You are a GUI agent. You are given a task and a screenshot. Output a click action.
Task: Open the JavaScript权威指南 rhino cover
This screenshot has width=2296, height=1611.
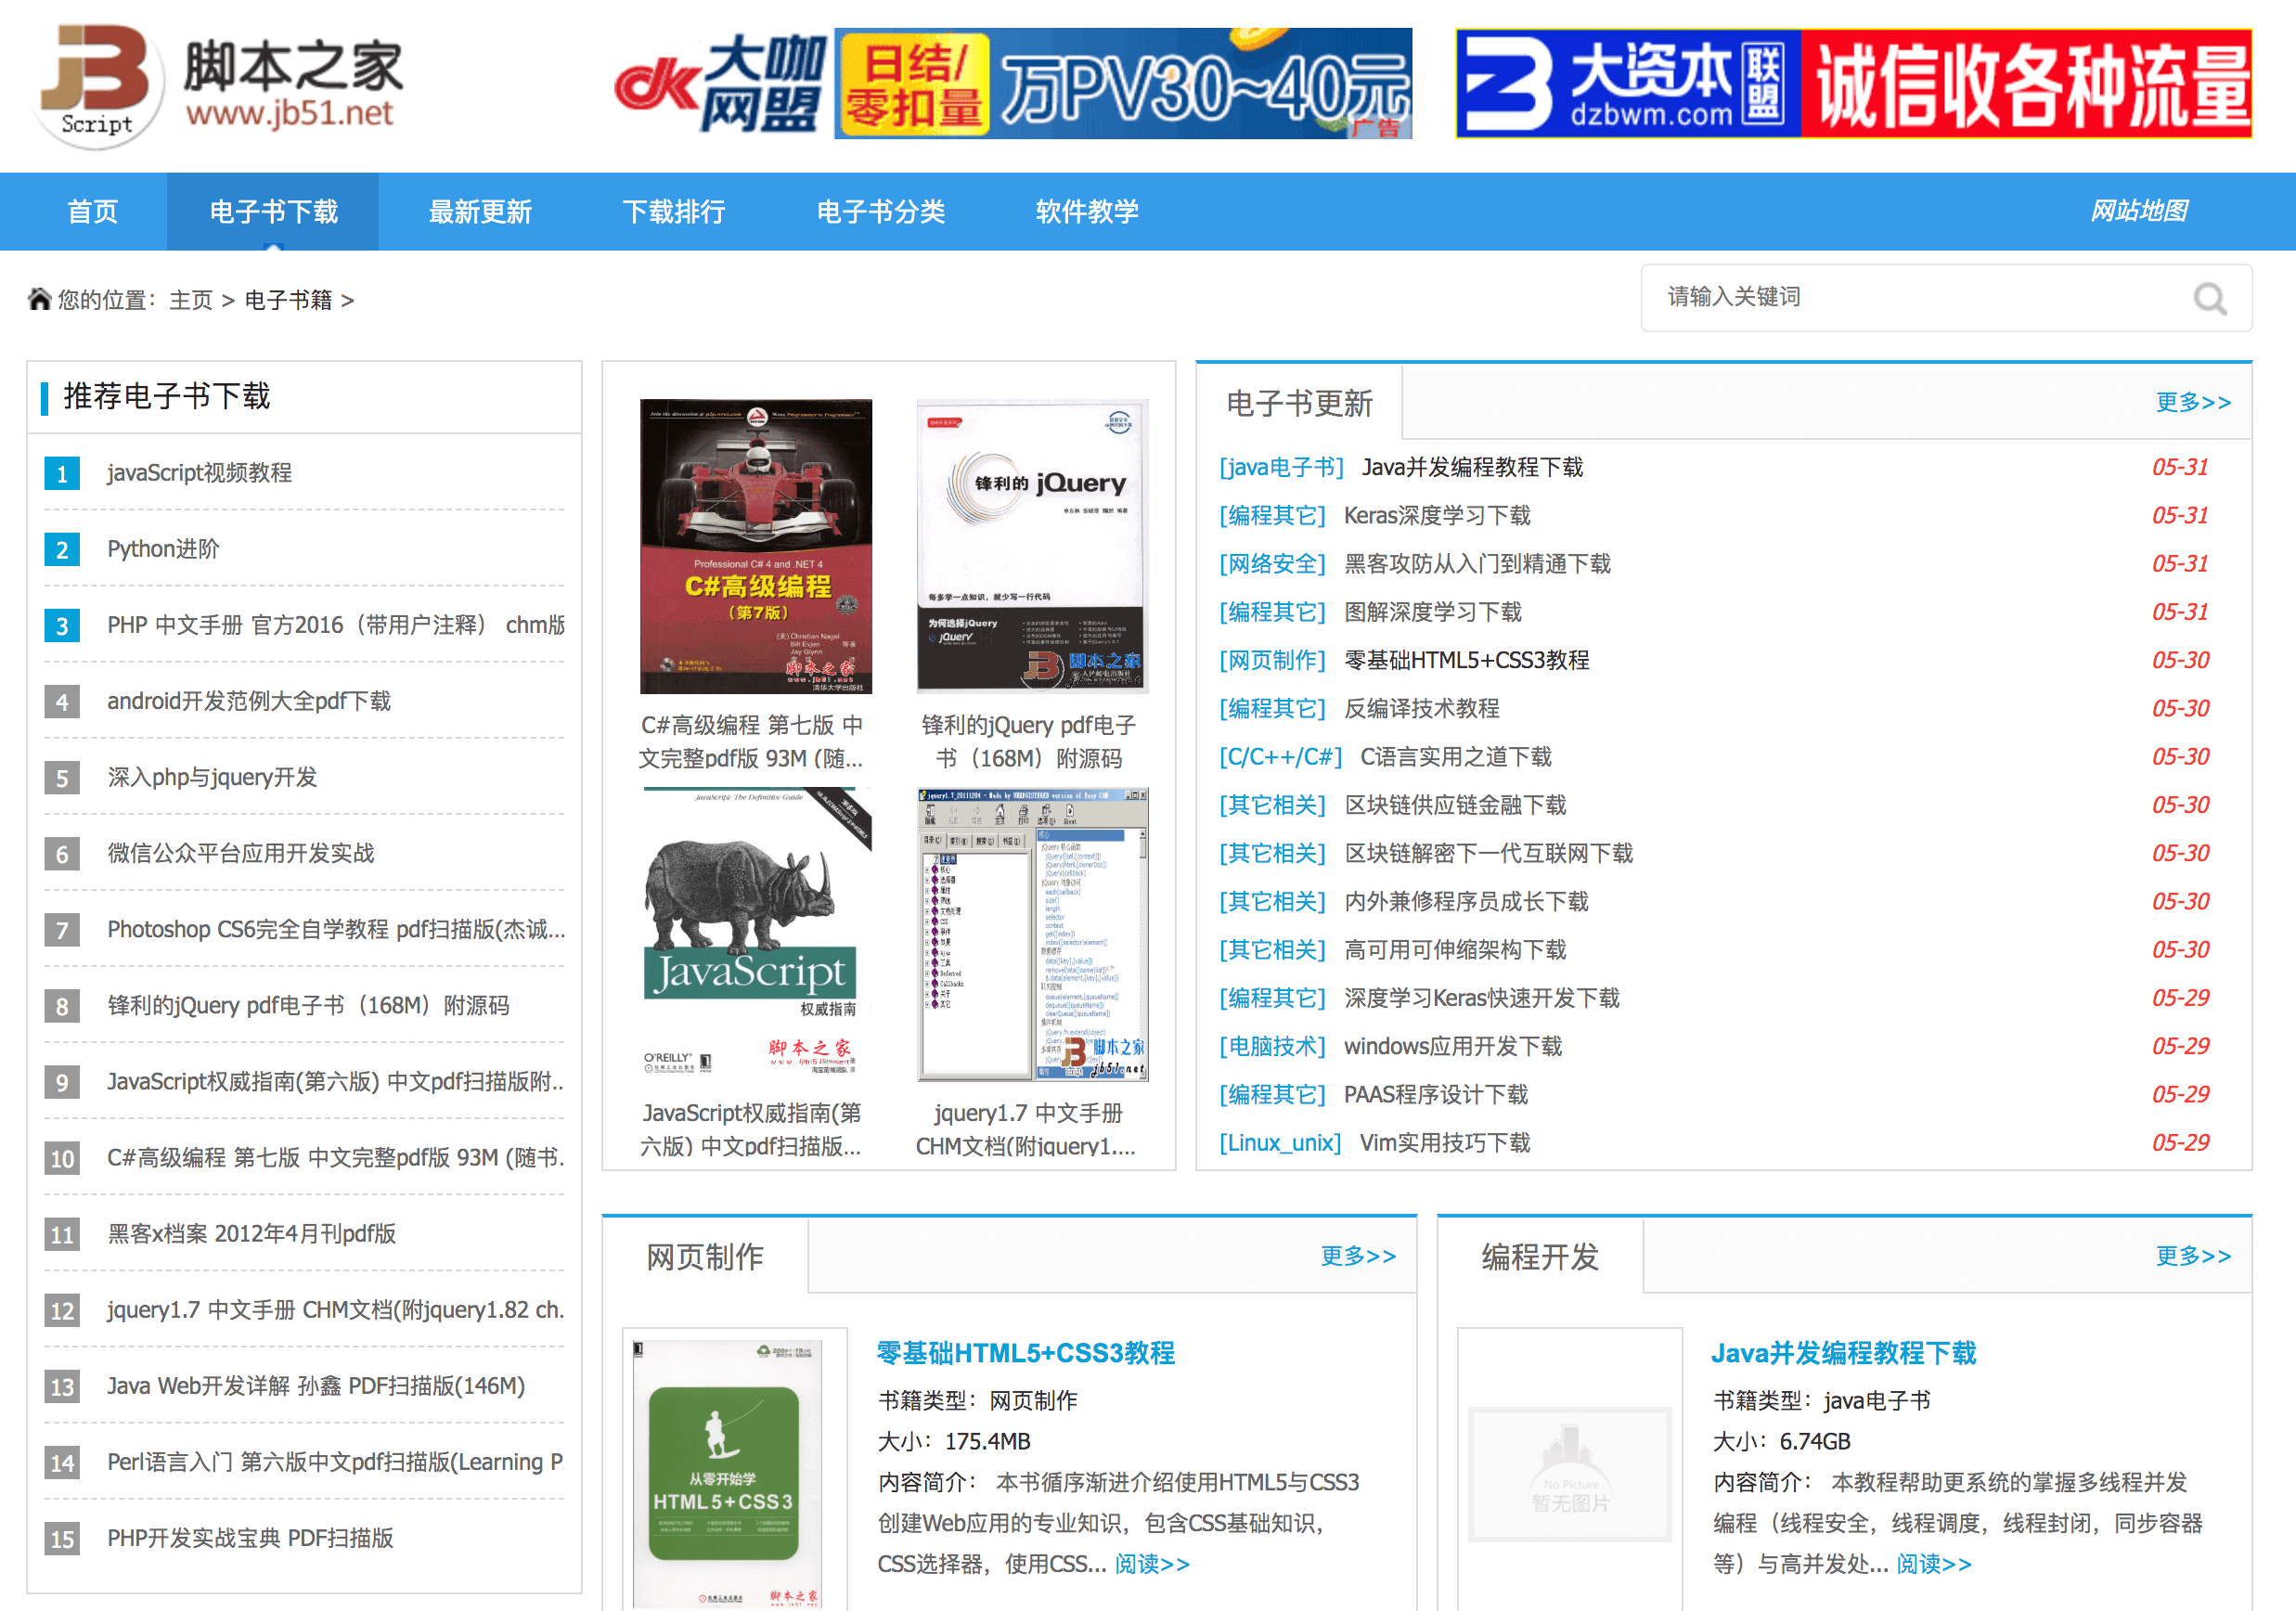pyautogui.click(x=755, y=934)
